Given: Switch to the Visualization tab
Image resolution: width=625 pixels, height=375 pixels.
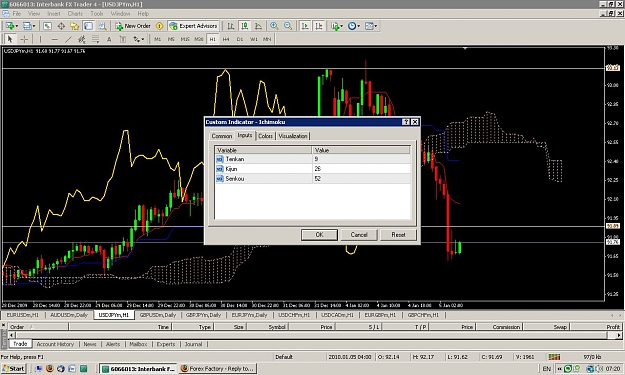Looking at the screenshot, I should coord(293,136).
